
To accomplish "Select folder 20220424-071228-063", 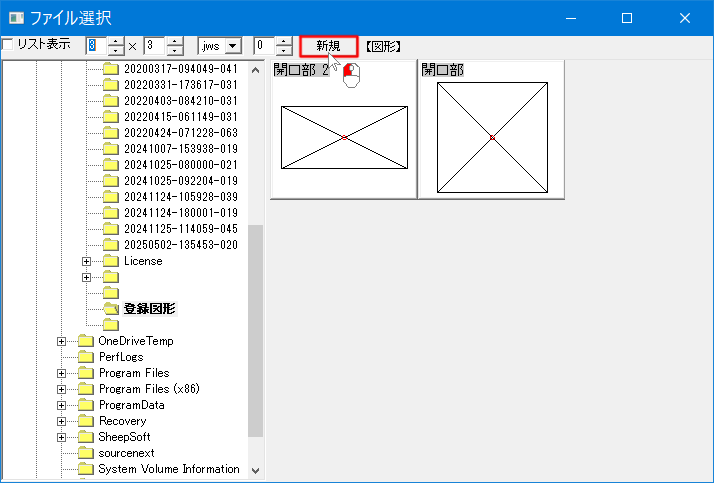I will (x=181, y=132).
